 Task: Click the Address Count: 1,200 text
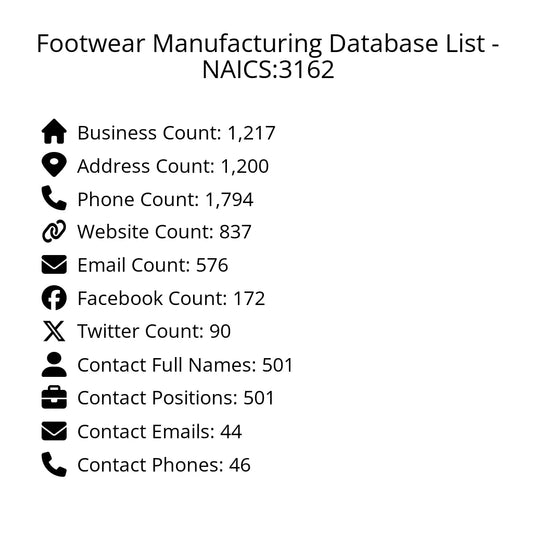(x=173, y=166)
